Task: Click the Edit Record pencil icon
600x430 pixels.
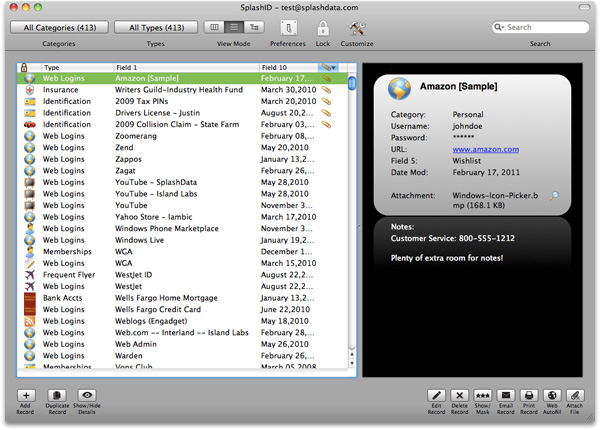Action: tap(436, 395)
